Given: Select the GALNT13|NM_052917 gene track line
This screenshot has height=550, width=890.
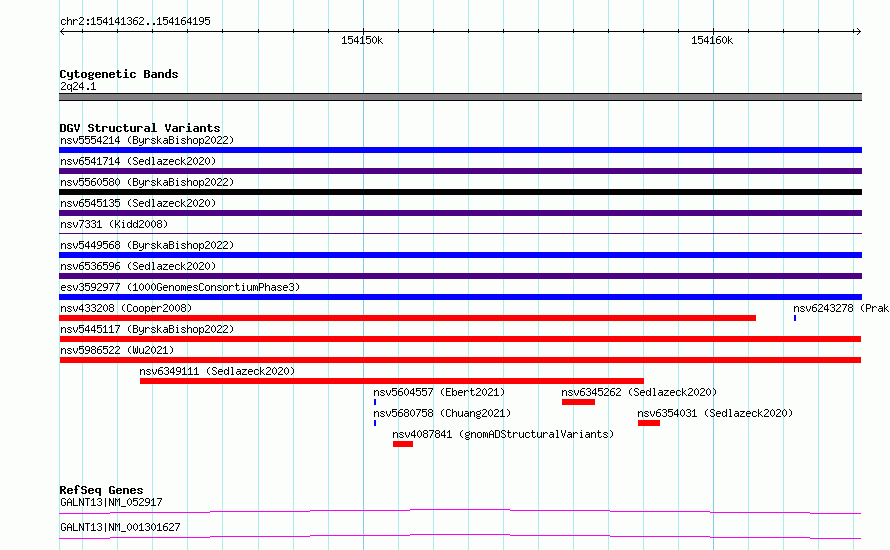Looking at the screenshot, I should [x=460, y=511].
